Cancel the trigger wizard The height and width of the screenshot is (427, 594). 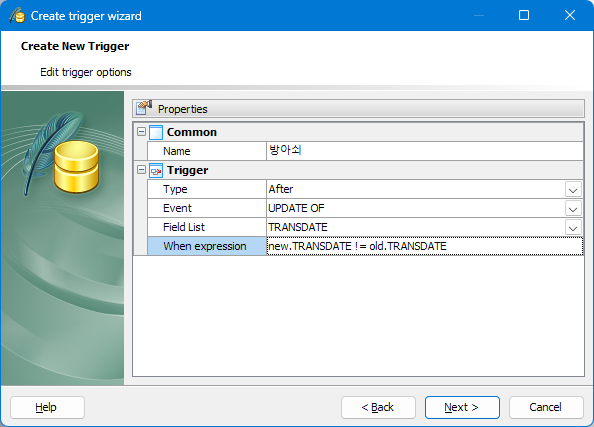pyautogui.click(x=546, y=407)
